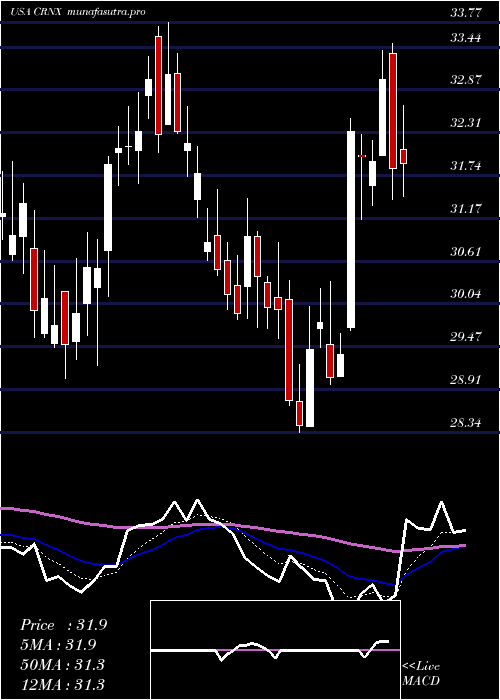The image size is (500, 700).
Task: Click inside the MACD indicator panel
Action: click(x=275, y=650)
